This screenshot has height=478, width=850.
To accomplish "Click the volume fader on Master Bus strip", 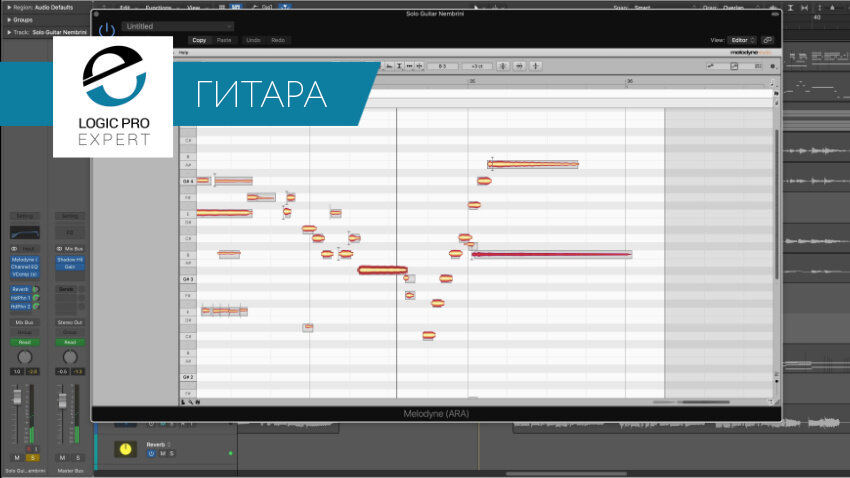I will (62, 401).
